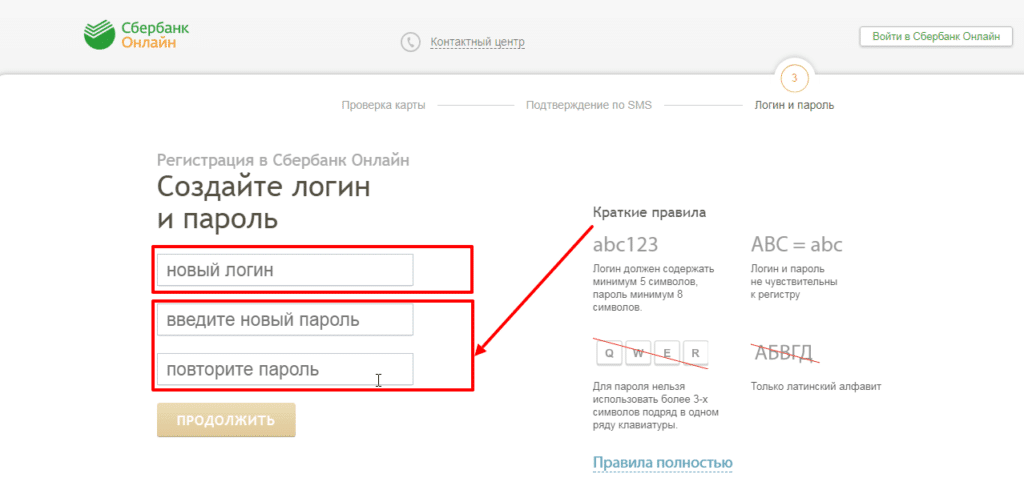Click the Для пароля нельзя использовать rule

point(656,406)
